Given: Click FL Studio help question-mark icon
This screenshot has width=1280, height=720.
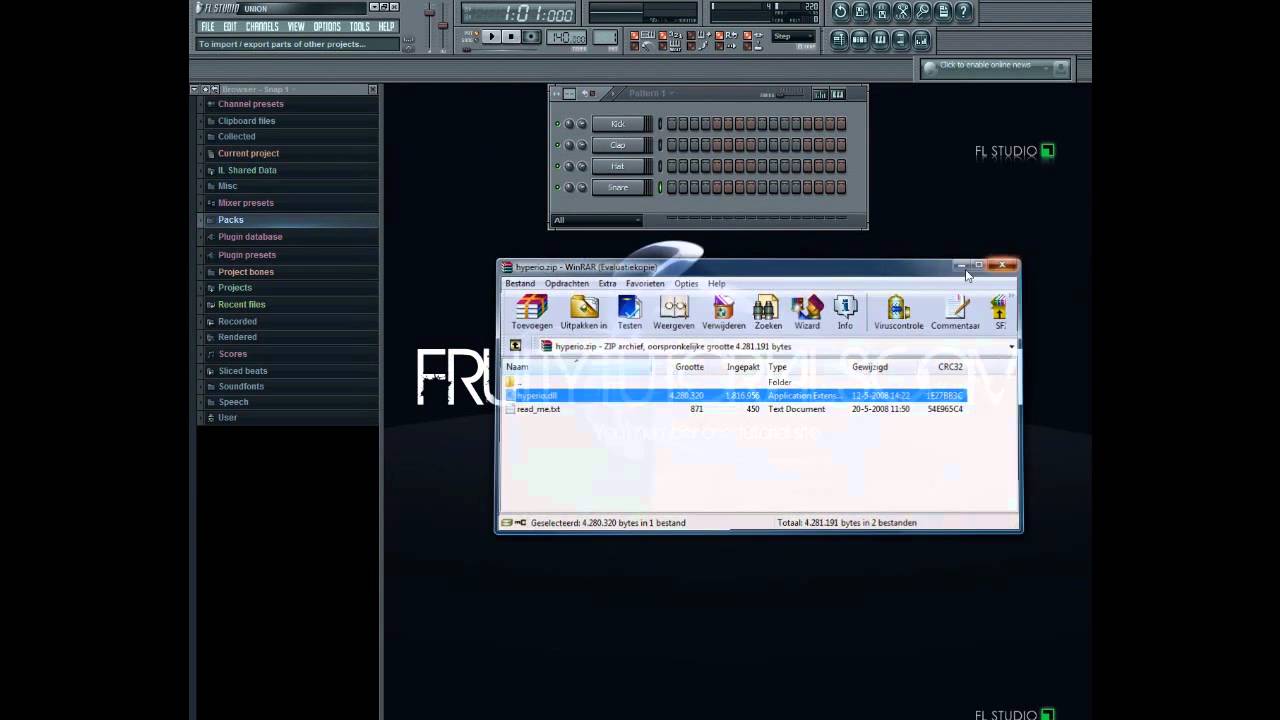Looking at the screenshot, I should [x=964, y=11].
